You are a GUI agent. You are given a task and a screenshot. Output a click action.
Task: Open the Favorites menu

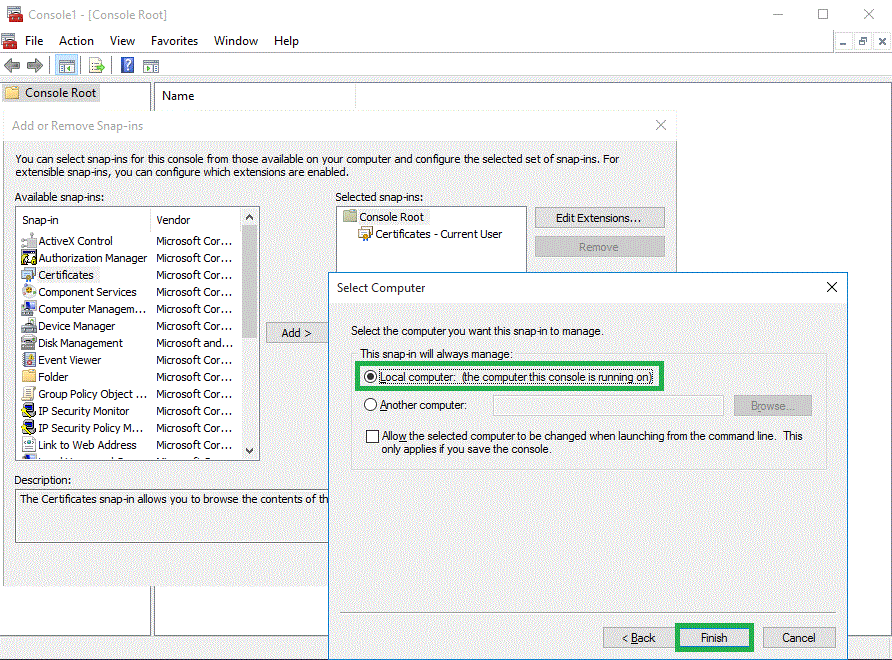pyautogui.click(x=174, y=41)
